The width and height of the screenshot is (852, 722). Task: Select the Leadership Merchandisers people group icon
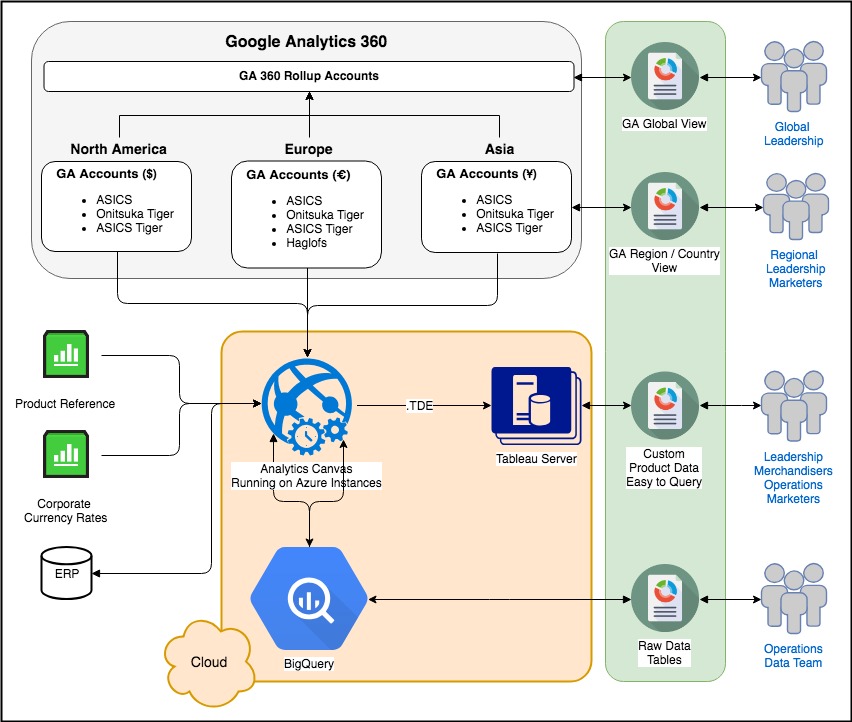[794, 405]
